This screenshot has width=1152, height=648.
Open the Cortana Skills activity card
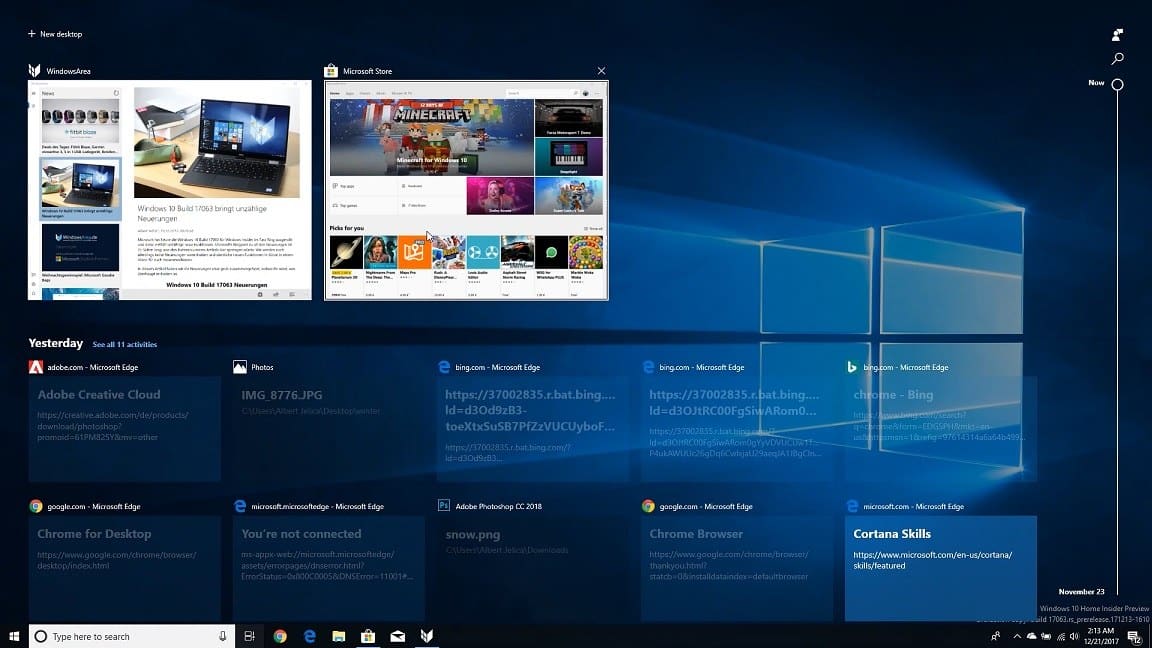click(x=940, y=567)
